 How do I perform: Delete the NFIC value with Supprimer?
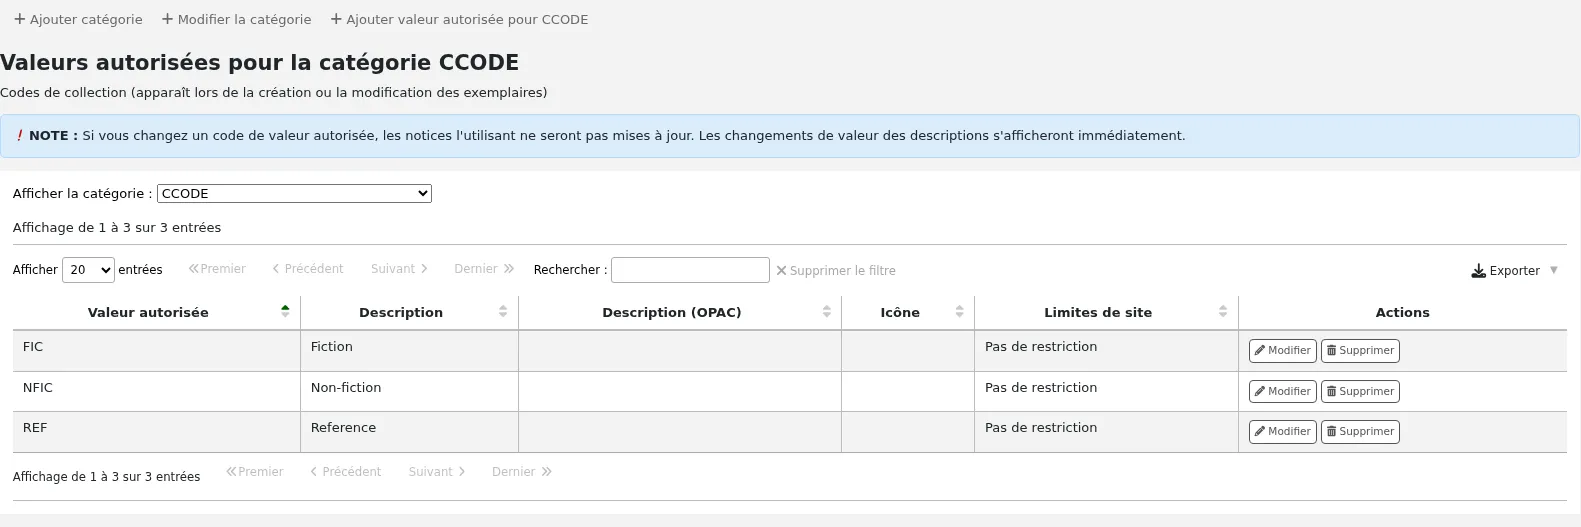(x=1360, y=392)
